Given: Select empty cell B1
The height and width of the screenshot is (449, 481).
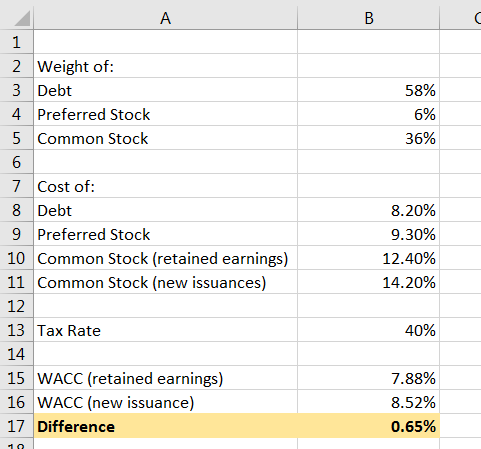Looking at the screenshot, I should 369,42.
